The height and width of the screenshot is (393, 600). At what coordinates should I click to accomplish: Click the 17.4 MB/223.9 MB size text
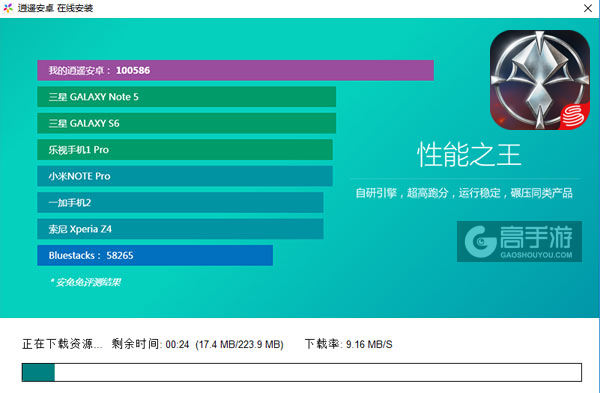tap(240, 344)
